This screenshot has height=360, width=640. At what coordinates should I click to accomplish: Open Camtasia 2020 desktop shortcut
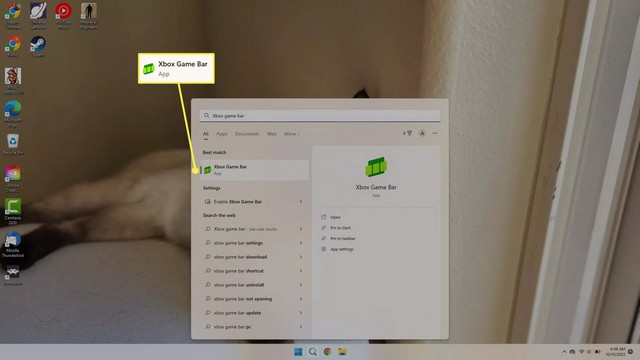tap(13, 211)
